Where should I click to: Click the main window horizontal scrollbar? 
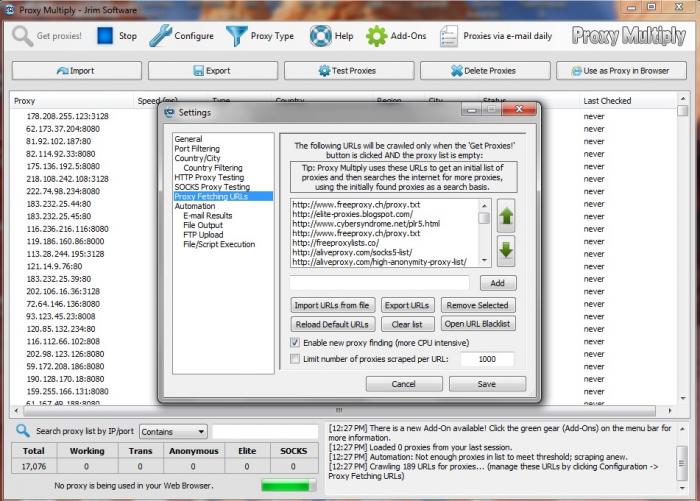[339, 410]
